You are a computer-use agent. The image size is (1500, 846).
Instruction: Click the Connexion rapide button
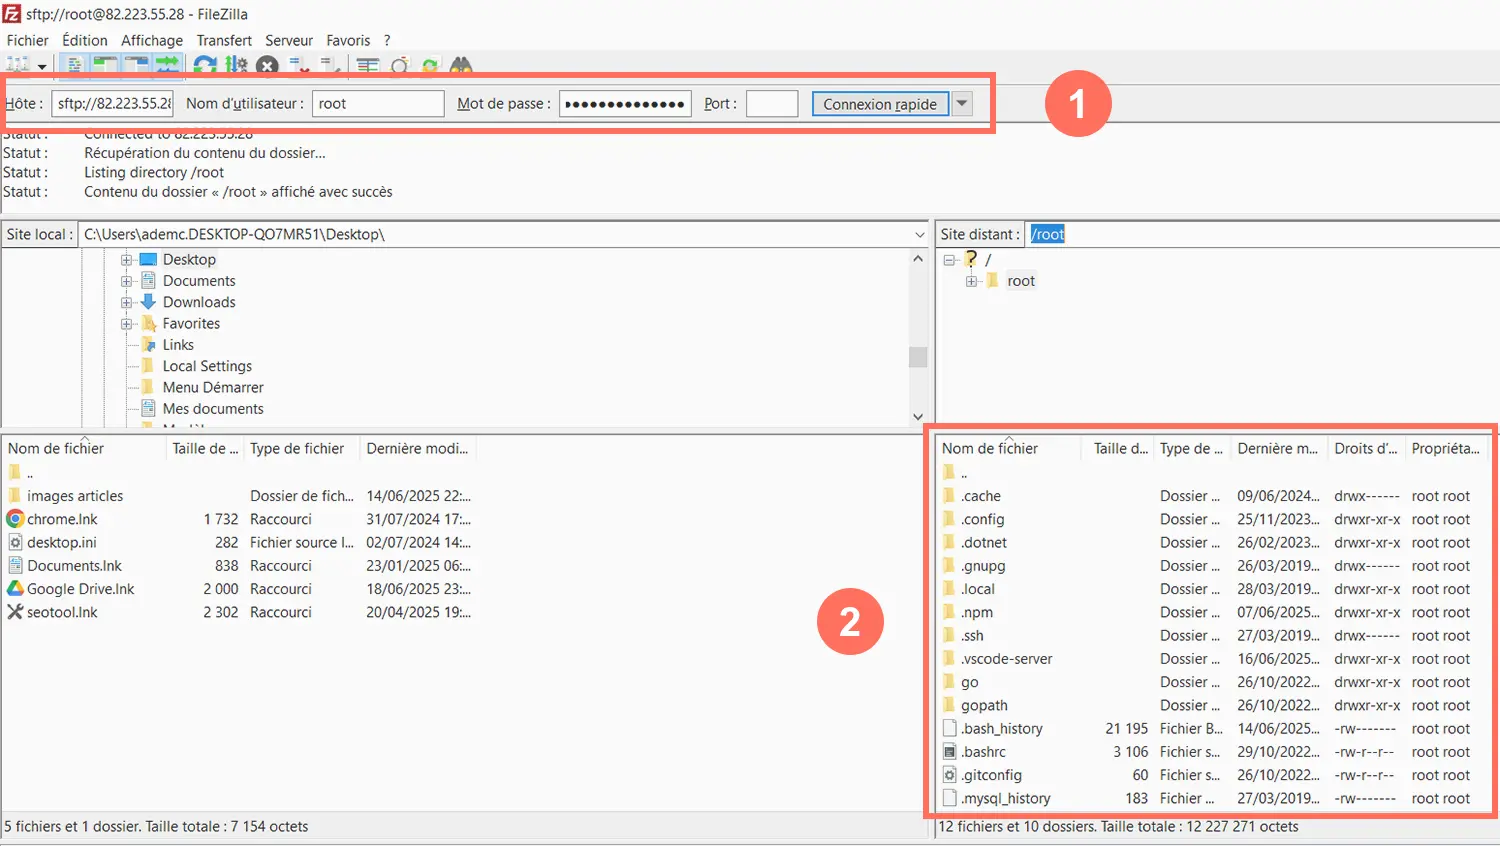point(880,104)
